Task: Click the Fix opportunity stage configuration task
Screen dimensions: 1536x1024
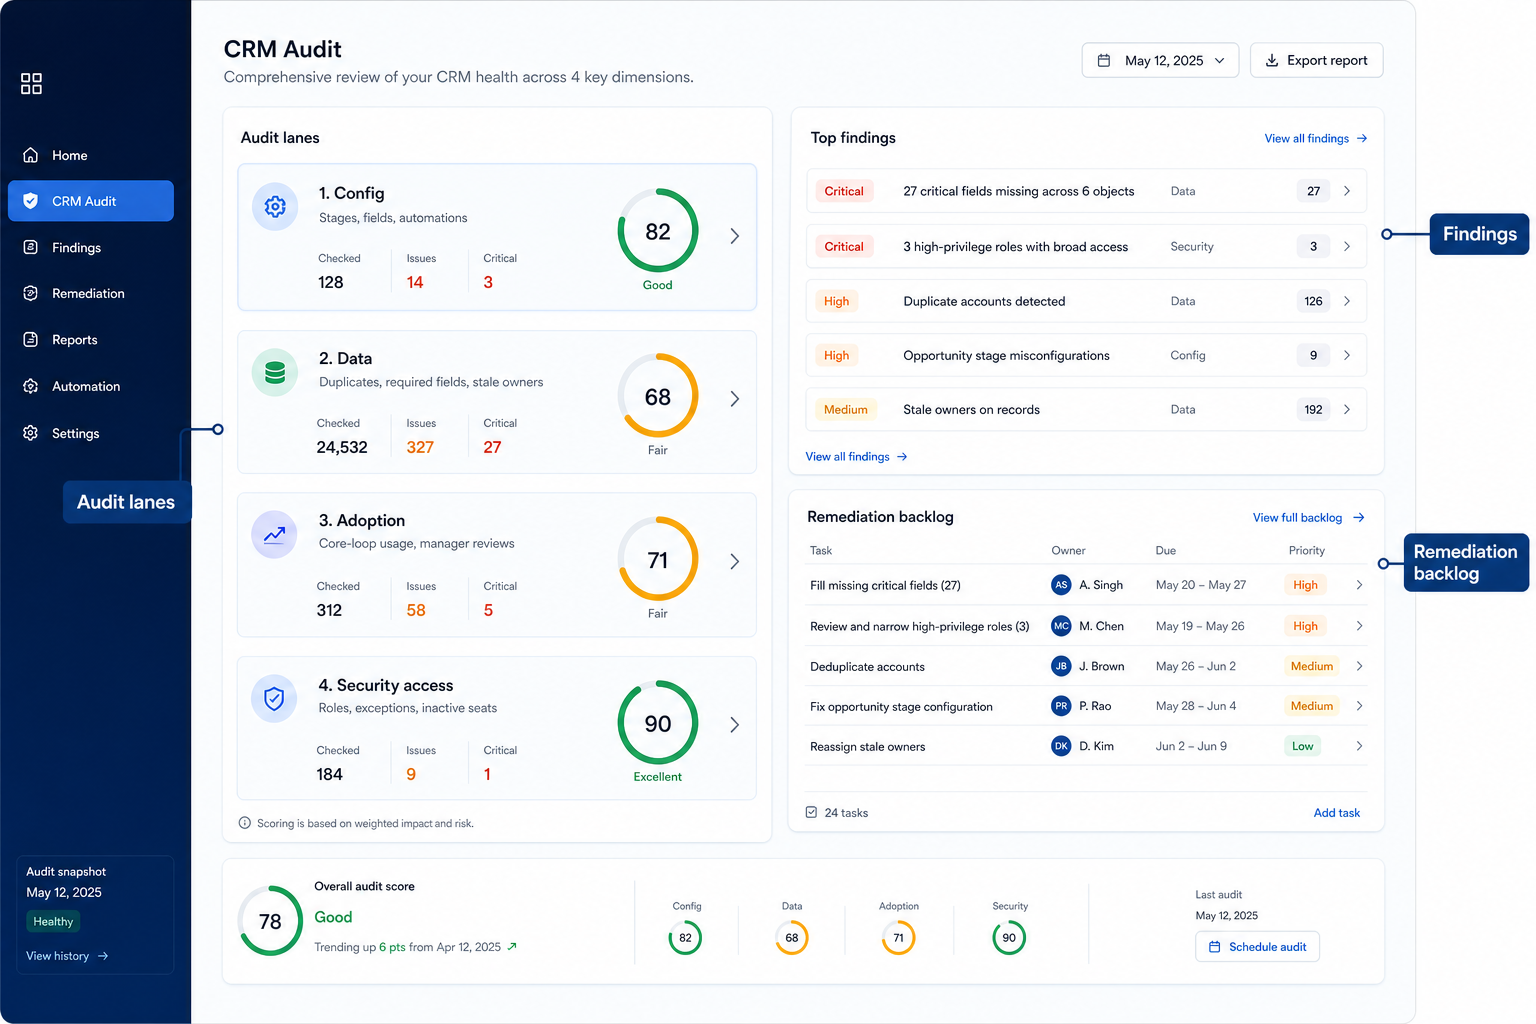Action: [901, 706]
